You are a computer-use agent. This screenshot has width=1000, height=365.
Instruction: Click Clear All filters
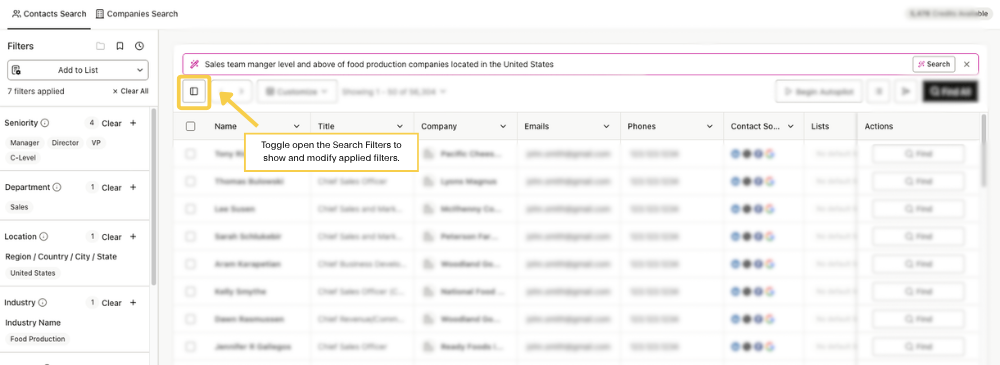point(130,91)
